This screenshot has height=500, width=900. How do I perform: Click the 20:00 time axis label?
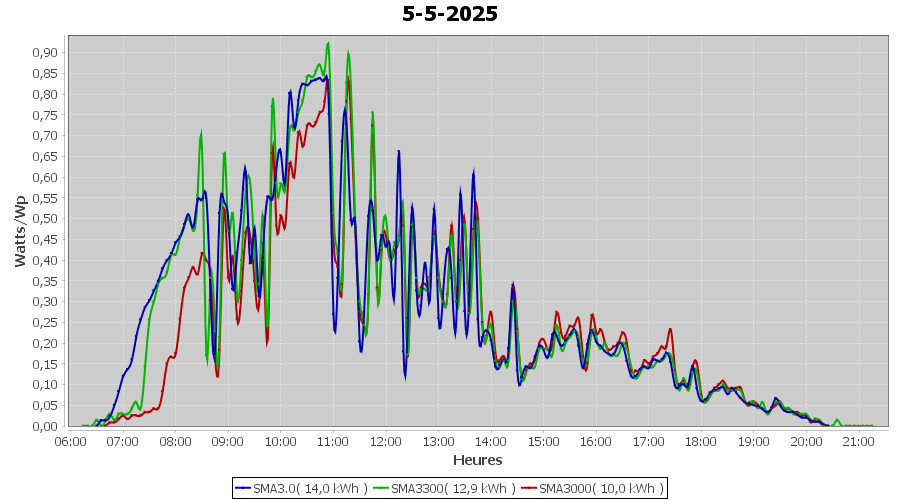pos(806,441)
